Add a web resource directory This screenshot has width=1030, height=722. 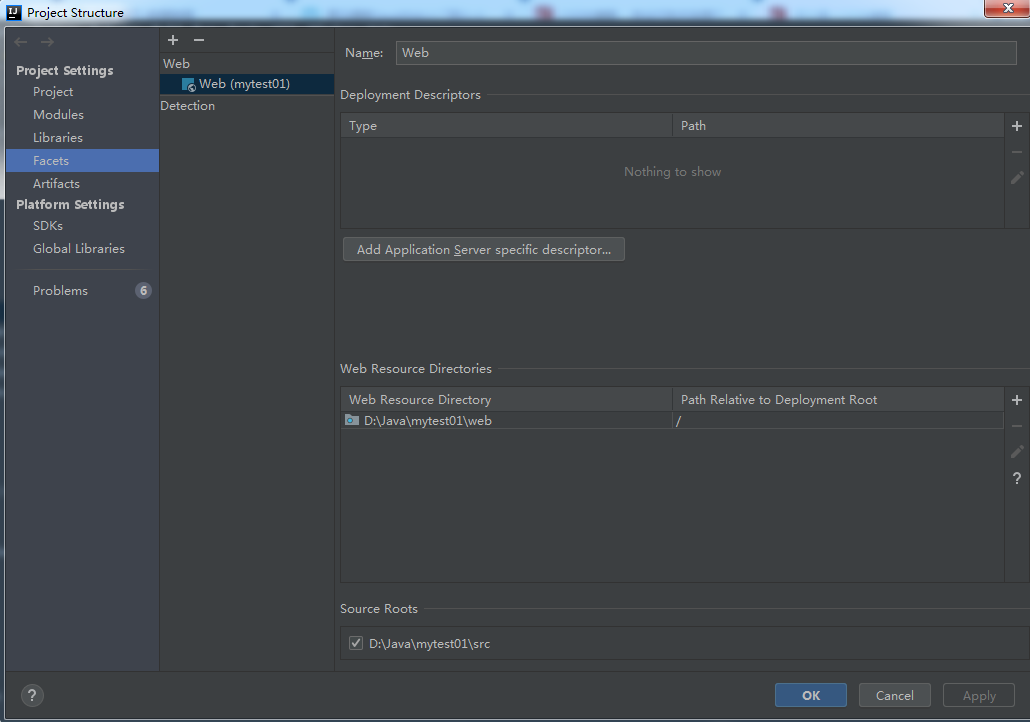[x=1017, y=400]
